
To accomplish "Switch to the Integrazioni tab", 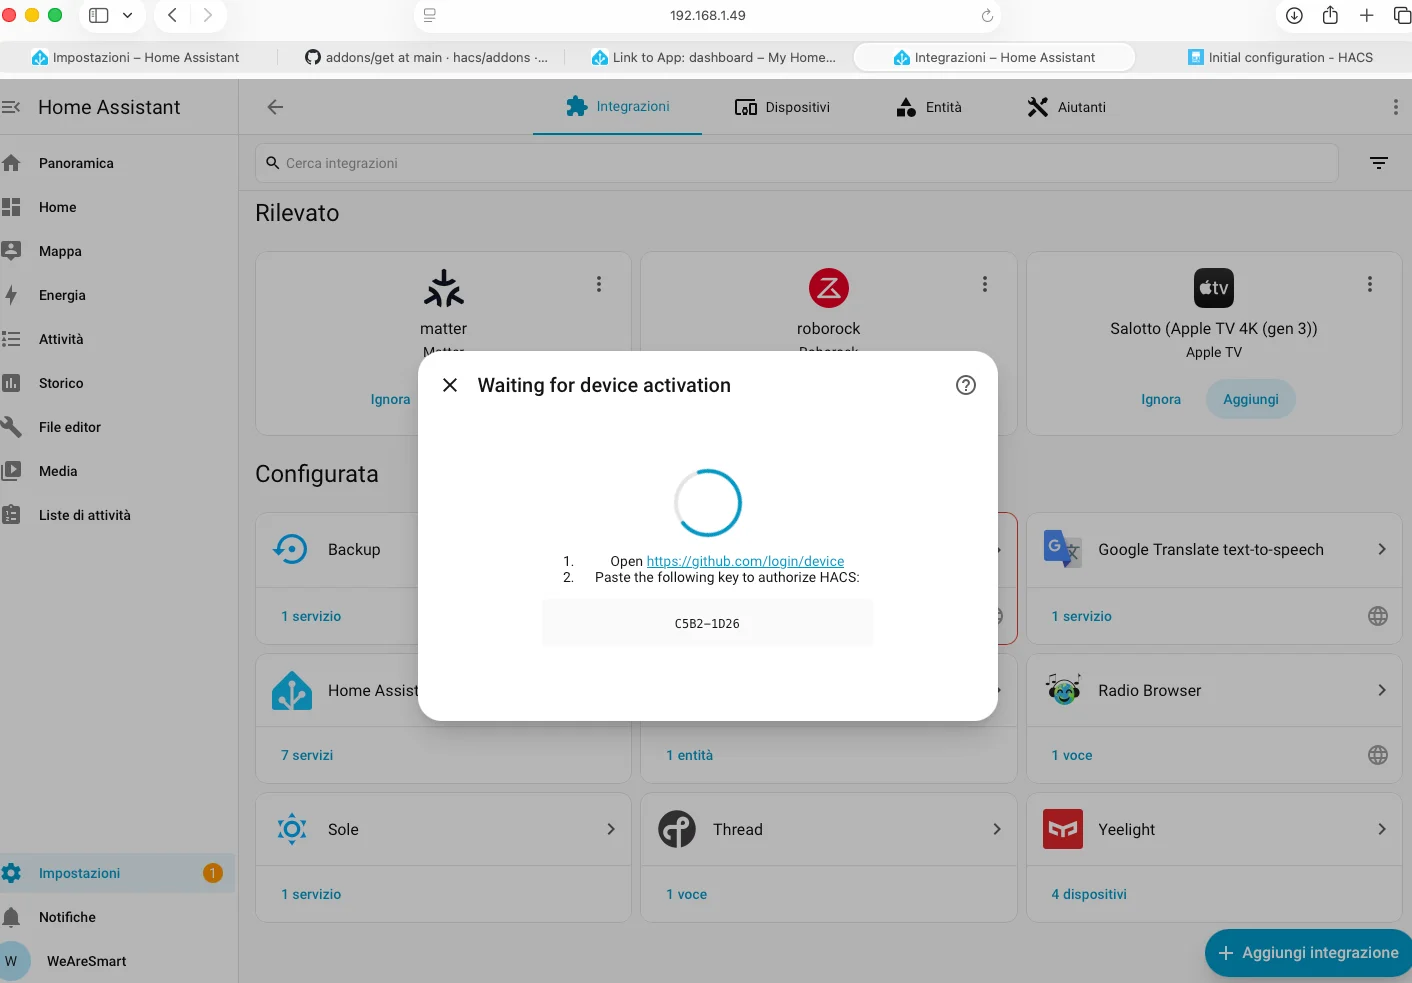I will (x=618, y=107).
